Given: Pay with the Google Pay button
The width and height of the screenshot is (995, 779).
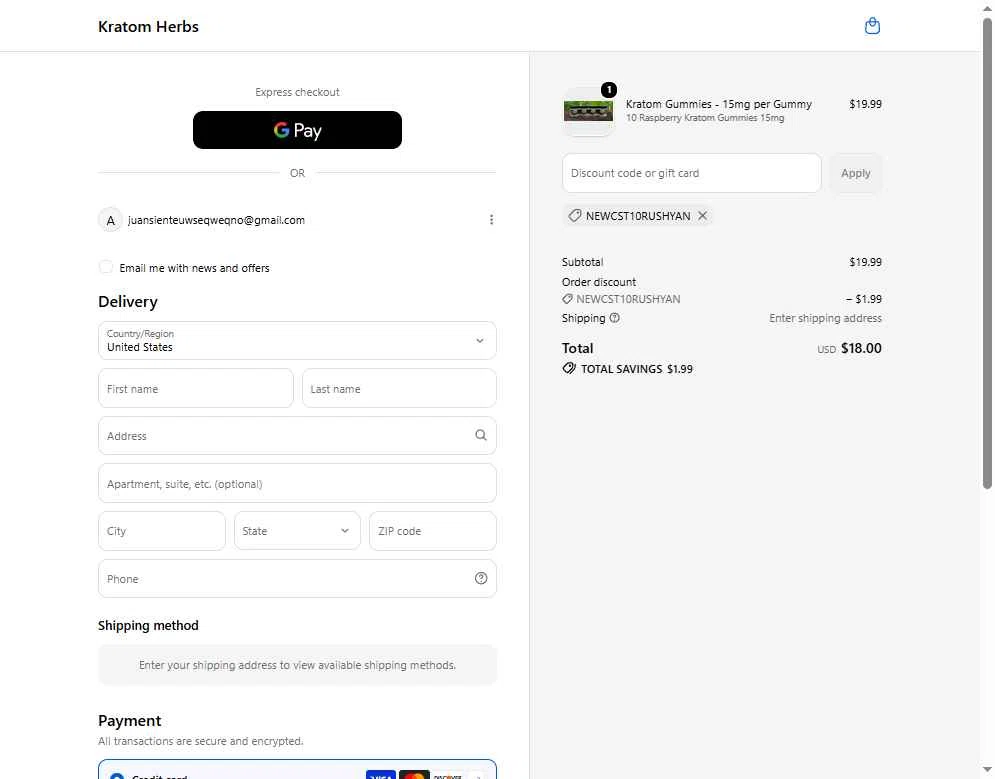Looking at the screenshot, I should pyautogui.click(x=297, y=130).
